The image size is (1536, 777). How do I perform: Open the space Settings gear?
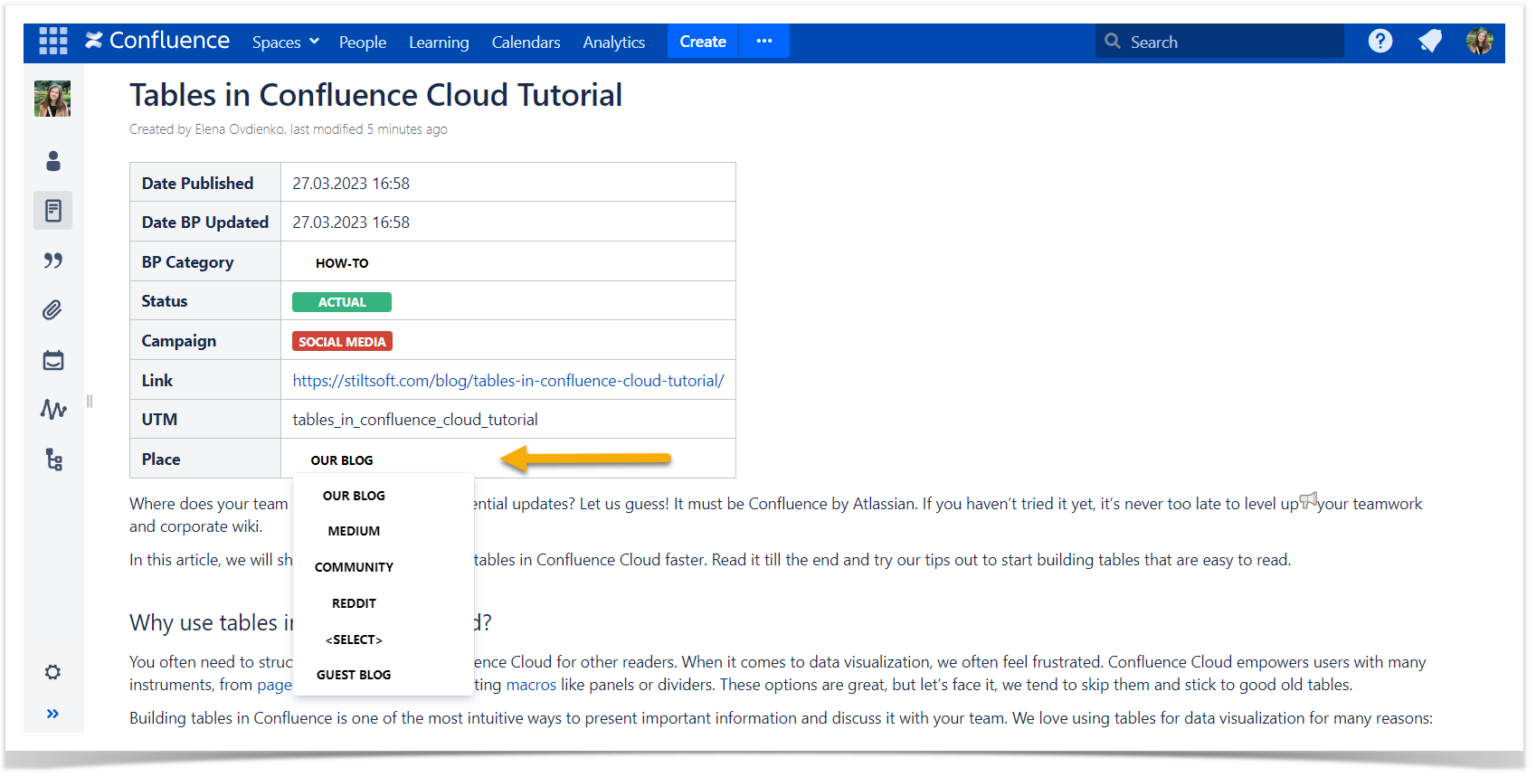(52, 672)
